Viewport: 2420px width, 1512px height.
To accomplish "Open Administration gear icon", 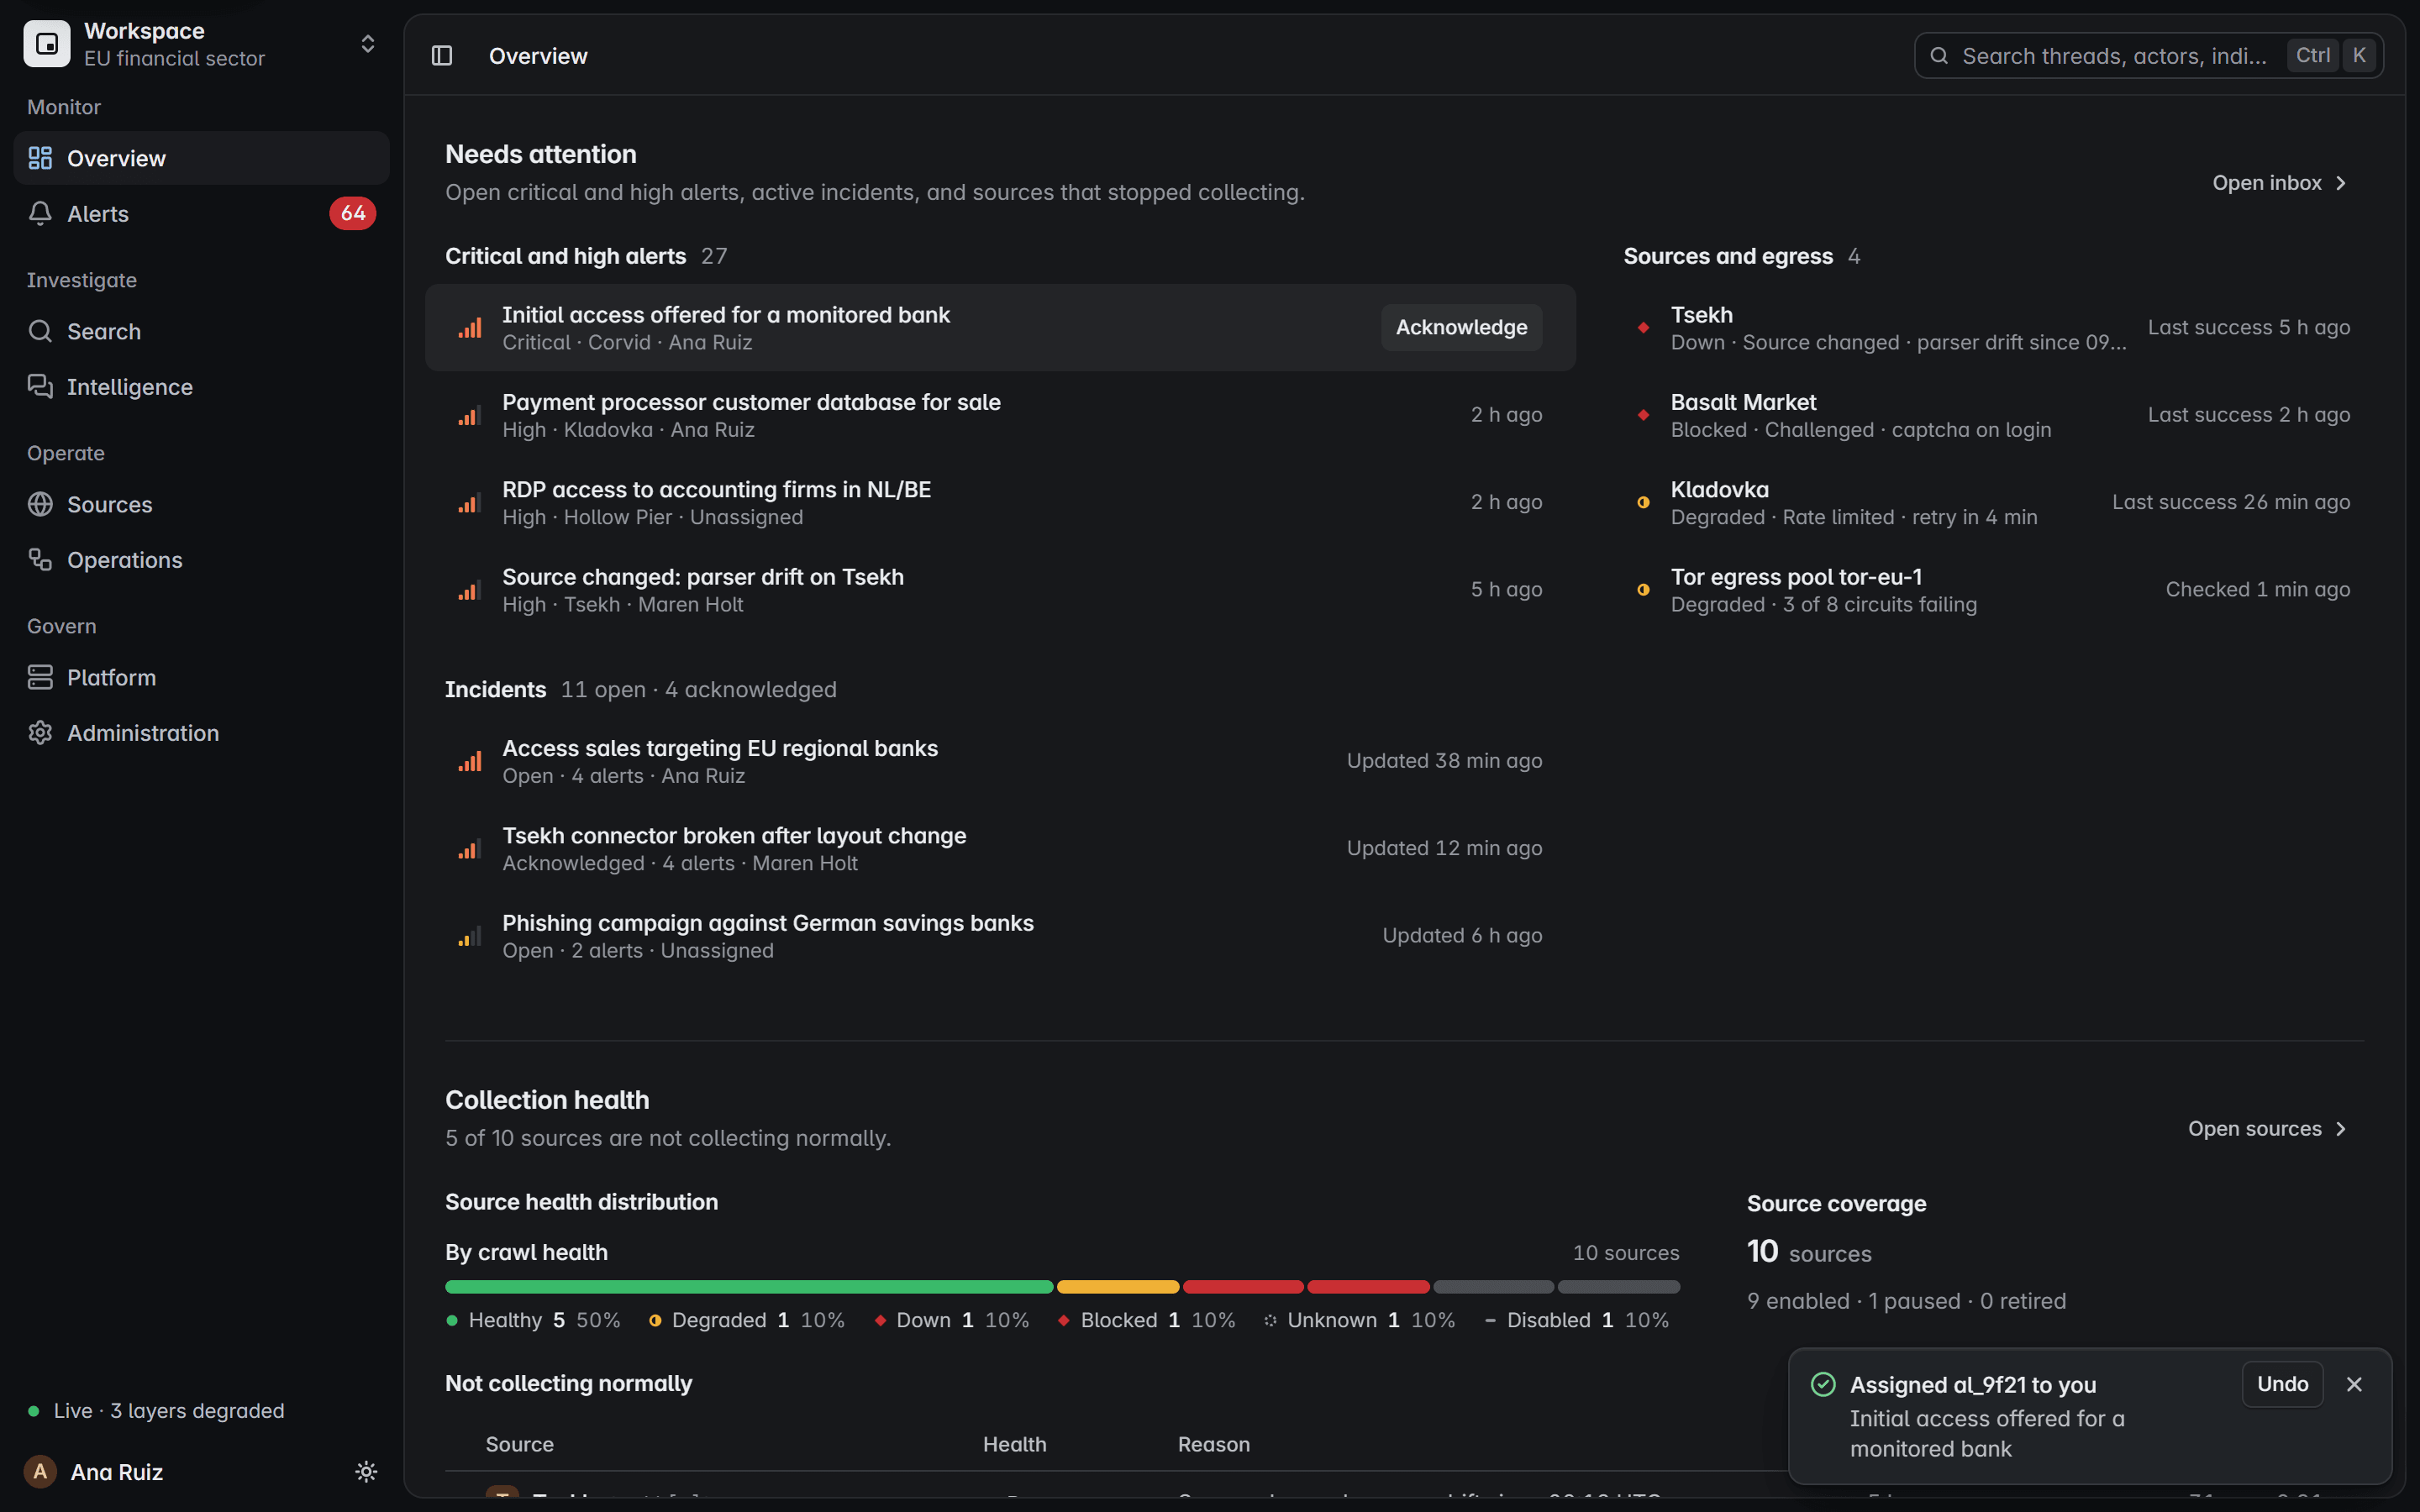I will coord(40,732).
